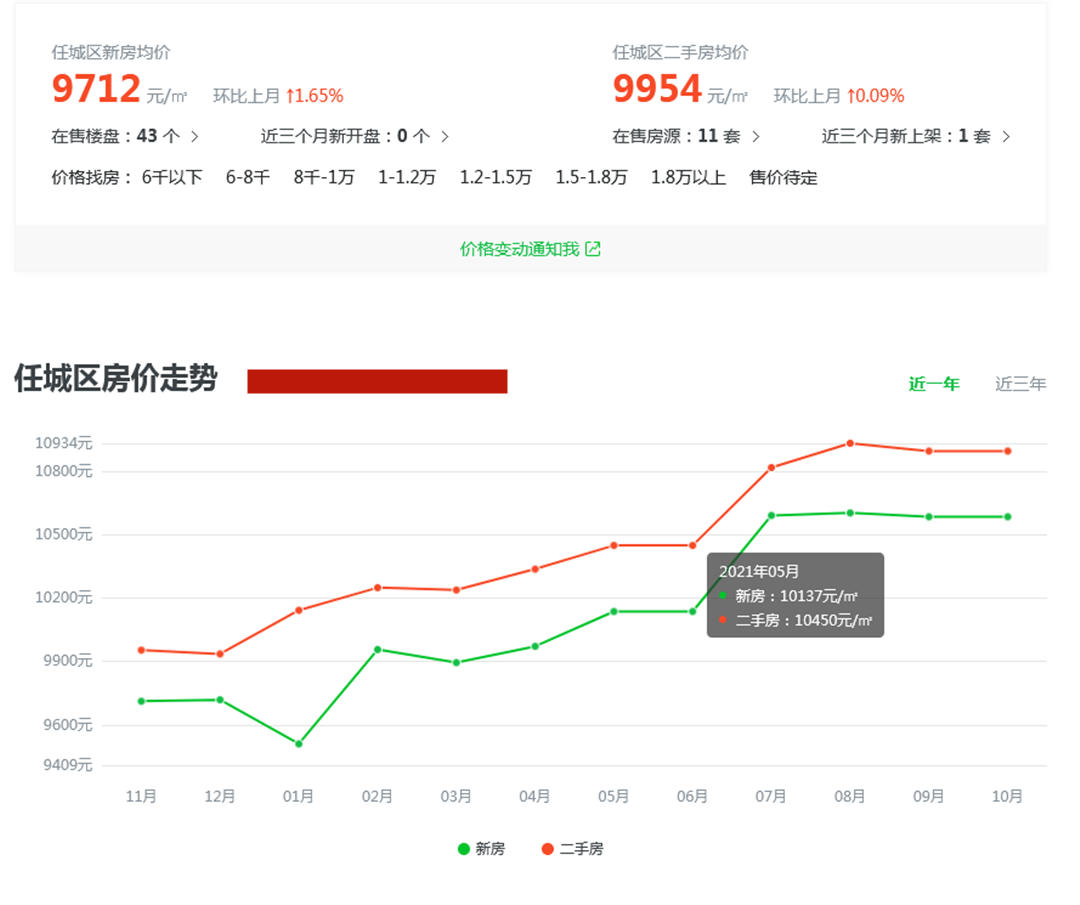
Task: Click the 二手房 average price 9954
Action: [x=657, y=89]
